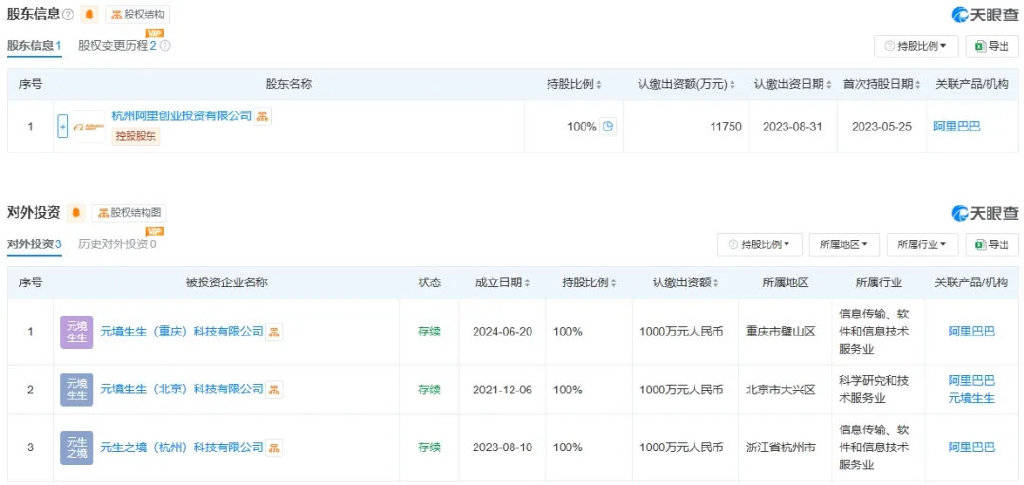Open 股权结构图 button in investment section
This screenshot has width=1024, height=485.
point(129,212)
